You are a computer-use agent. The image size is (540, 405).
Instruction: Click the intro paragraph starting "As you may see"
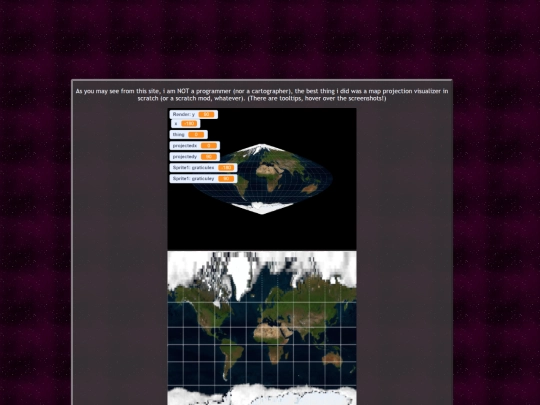pyautogui.click(x=262, y=95)
